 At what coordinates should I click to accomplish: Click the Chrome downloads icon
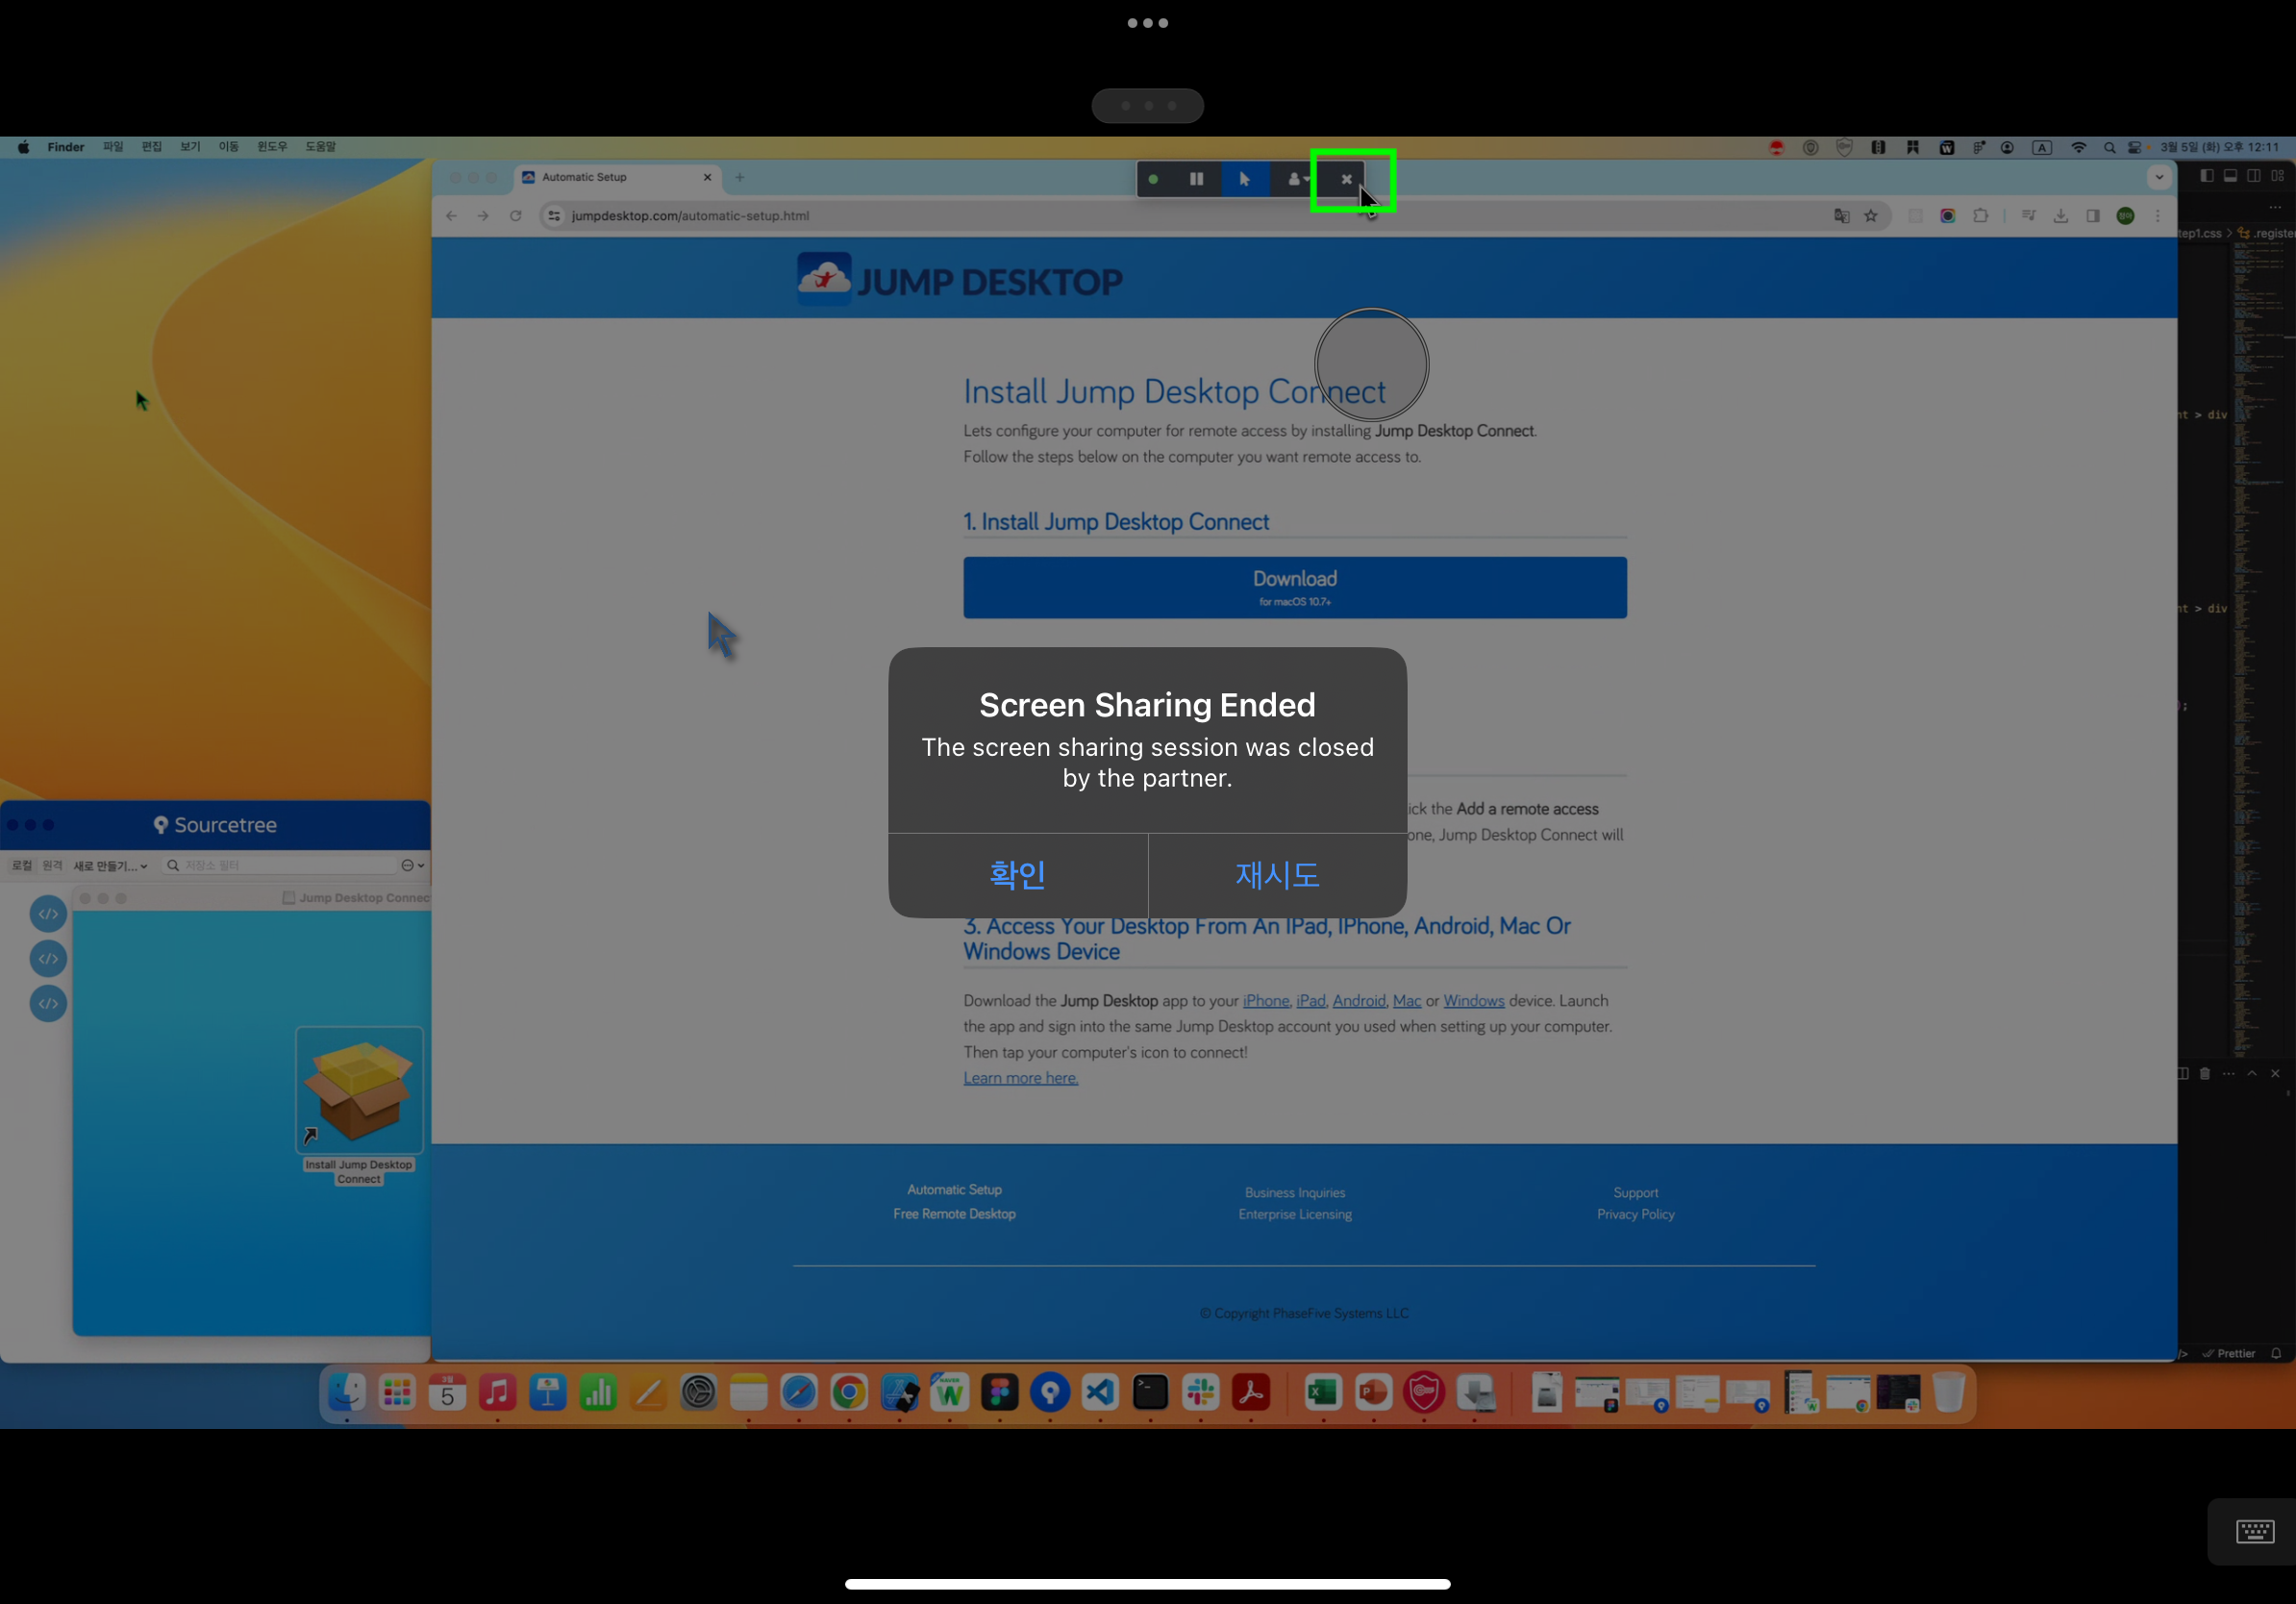pos(2061,216)
